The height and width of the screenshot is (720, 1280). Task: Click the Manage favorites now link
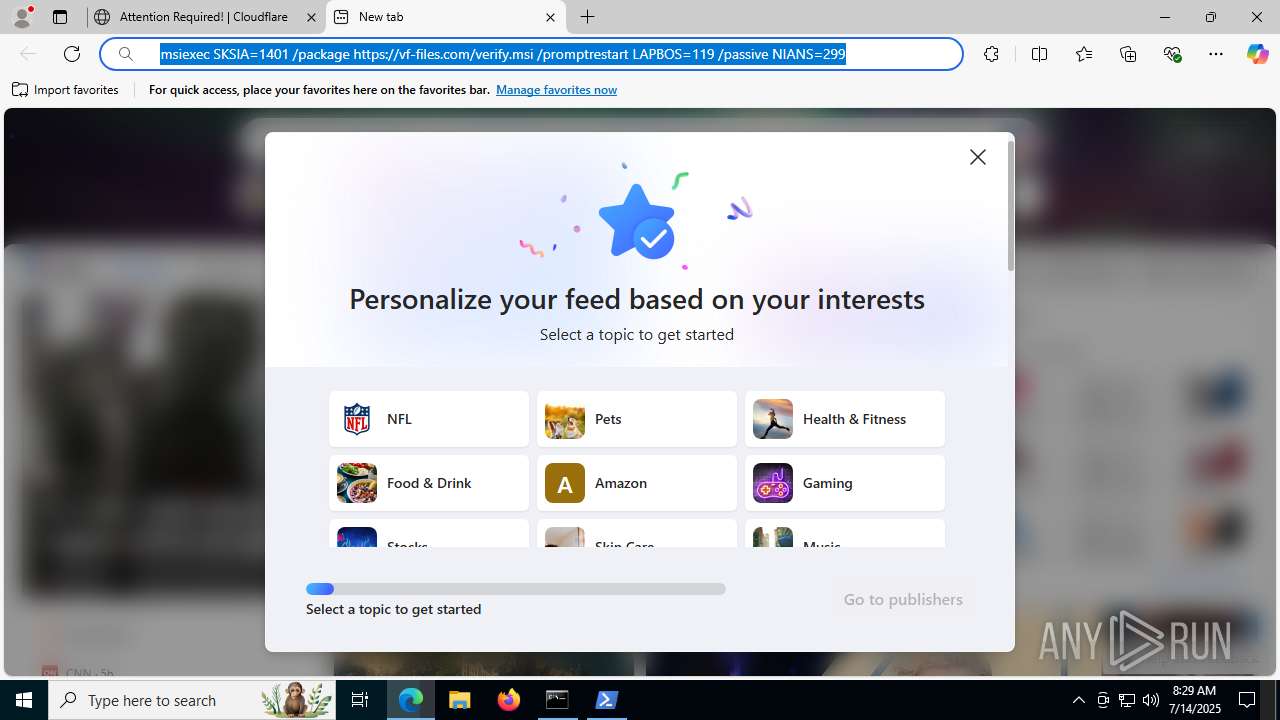tap(556, 90)
